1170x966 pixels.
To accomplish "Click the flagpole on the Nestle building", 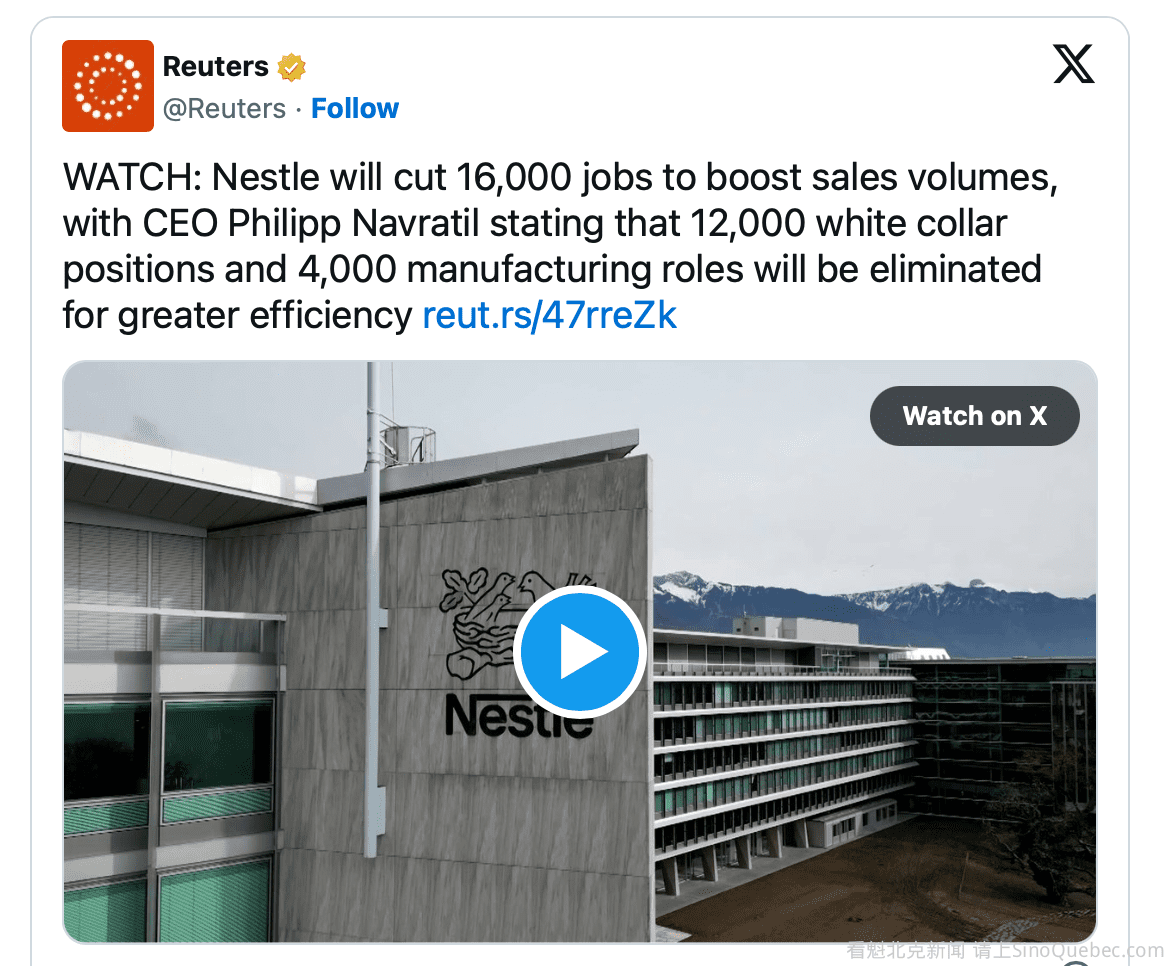I will [373, 600].
